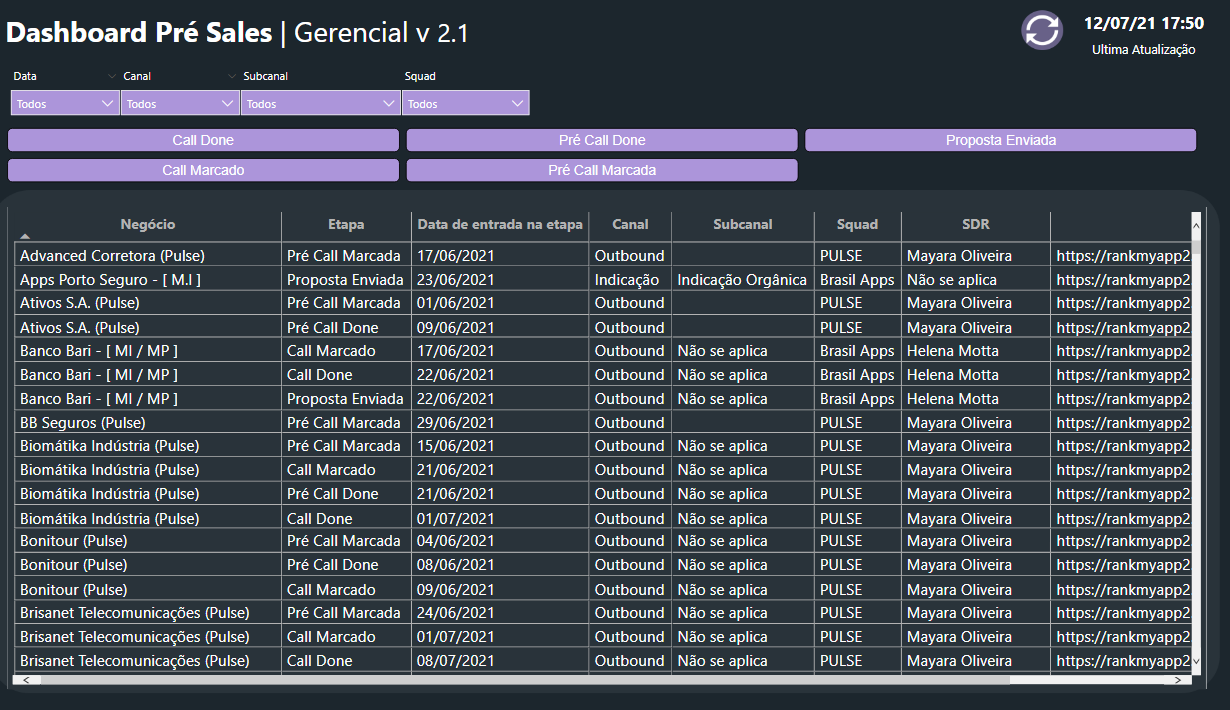This screenshot has height=710, width=1230.
Task: Open the Data filter dropdown
Action: tap(65, 103)
